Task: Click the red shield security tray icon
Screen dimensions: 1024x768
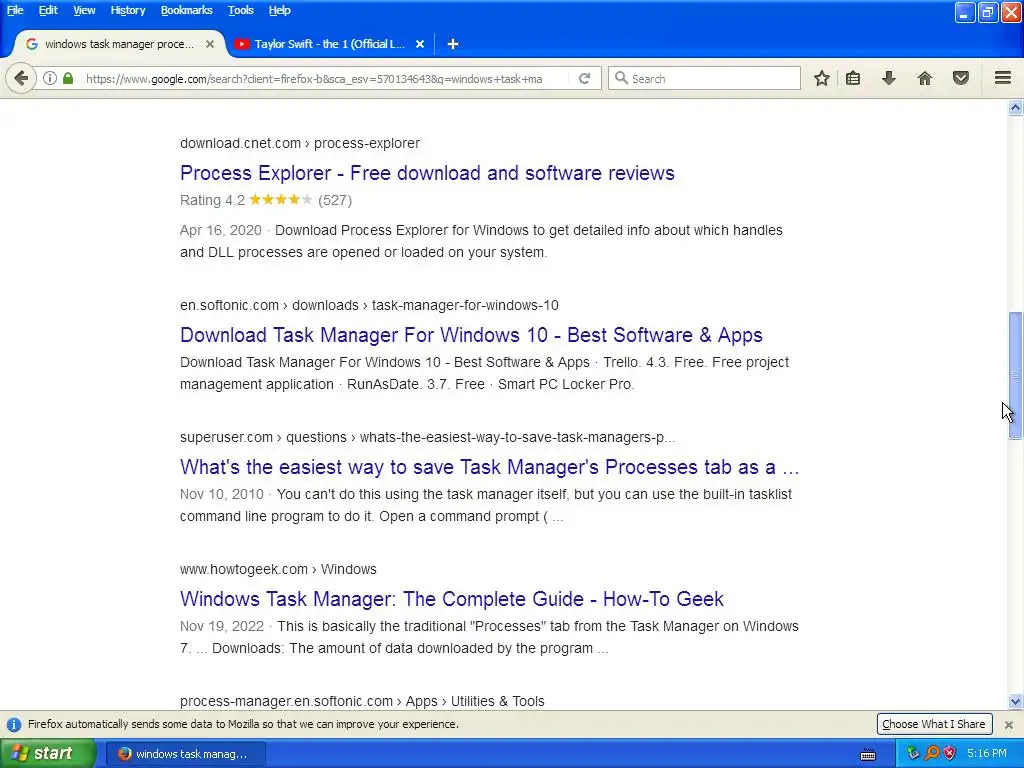Action: (950, 754)
